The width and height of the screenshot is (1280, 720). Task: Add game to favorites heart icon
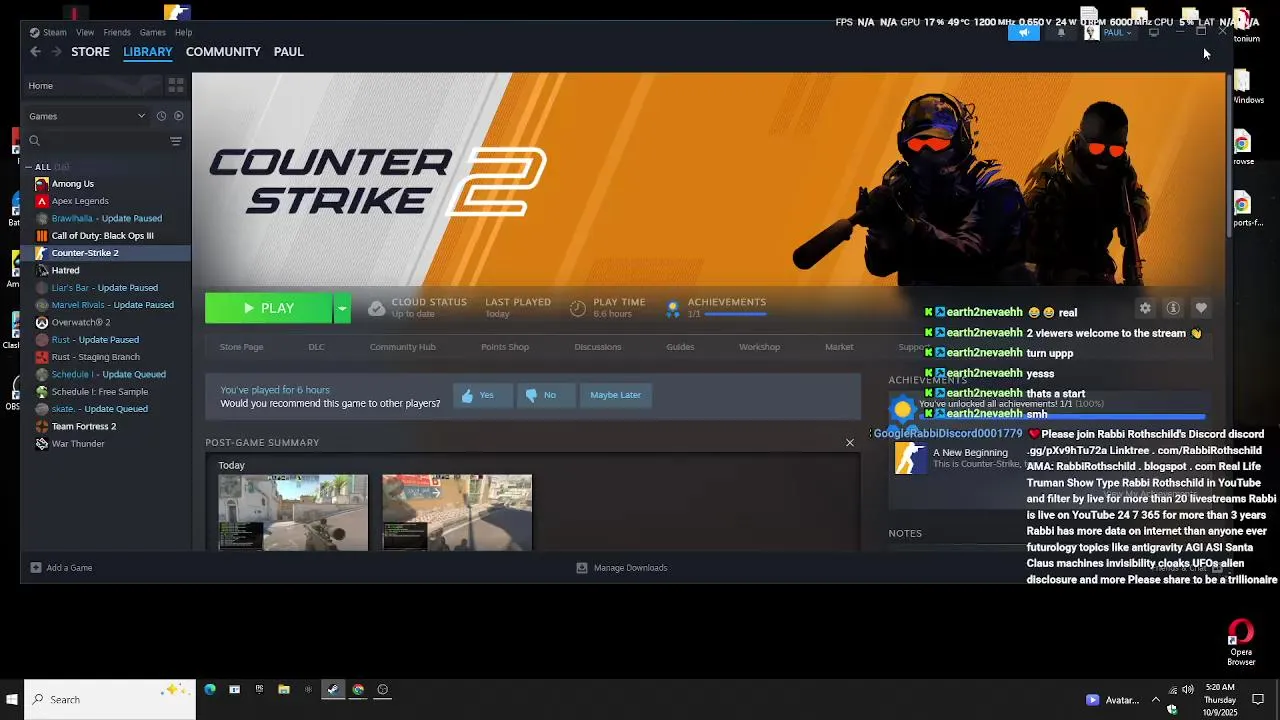coord(1201,308)
